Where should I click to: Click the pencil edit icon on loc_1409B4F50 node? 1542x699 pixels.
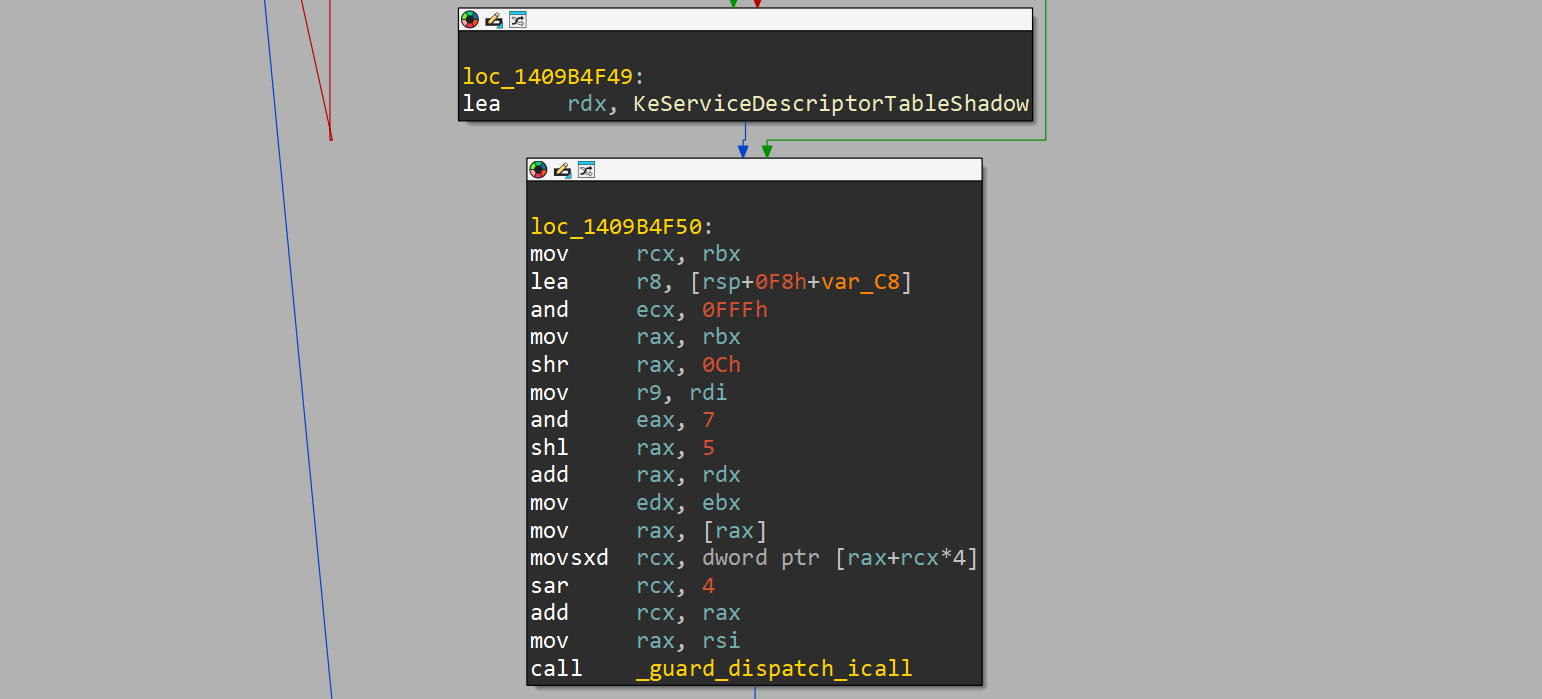(x=562, y=170)
